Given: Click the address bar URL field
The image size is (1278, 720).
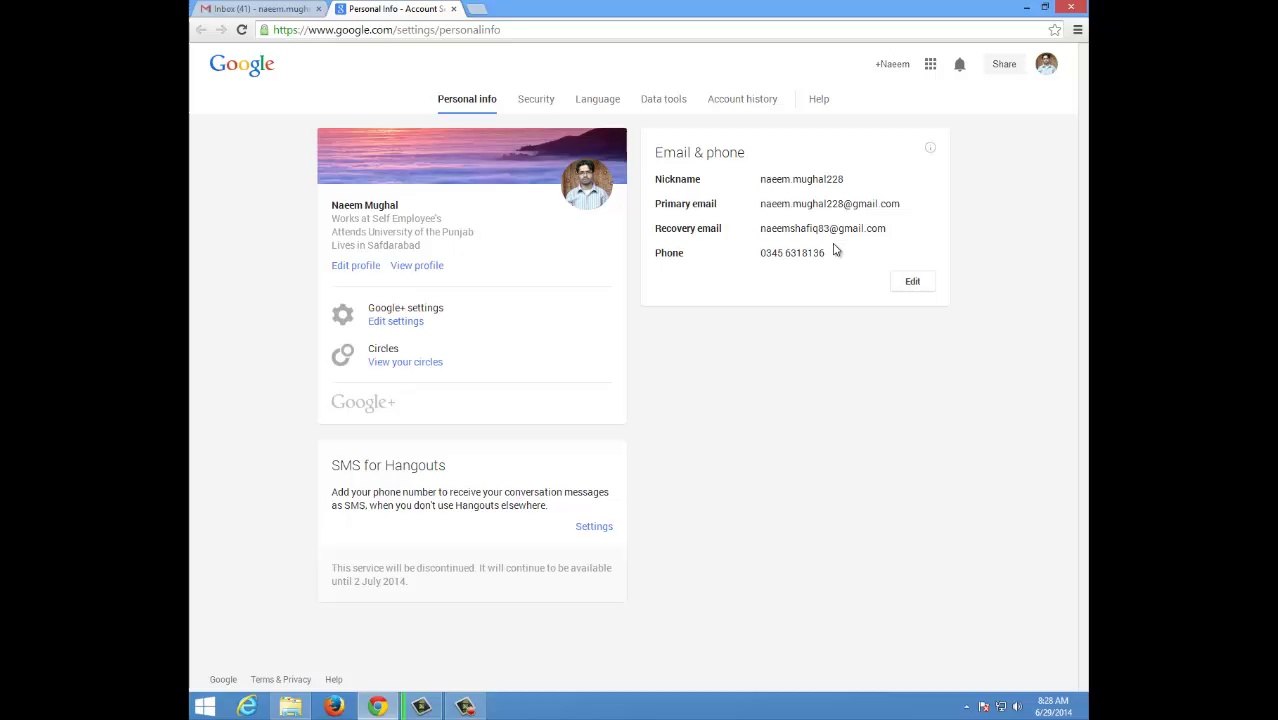Looking at the screenshot, I should pos(650,30).
